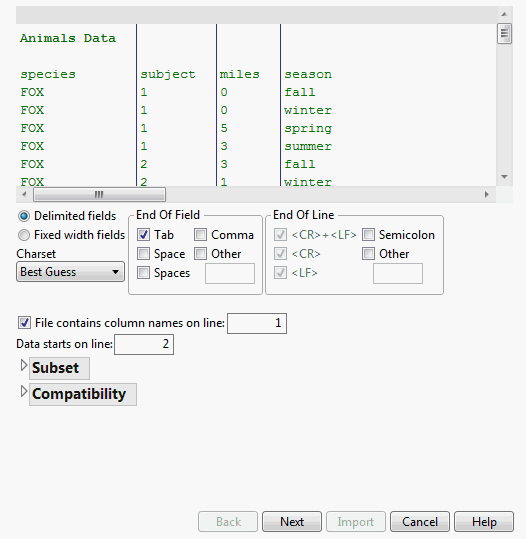
Task: Check the Spaces end-of-field checkbox
Action: 143,273
